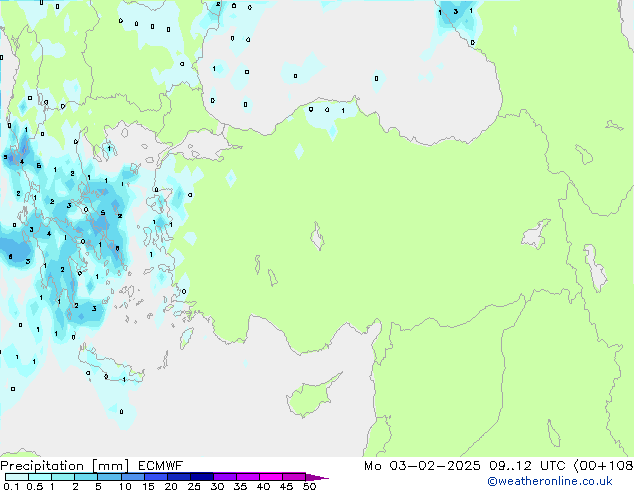Screen dimensions: 634x490
Task: Pick the 10–15 mm legend swatch
Action: [132, 477]
